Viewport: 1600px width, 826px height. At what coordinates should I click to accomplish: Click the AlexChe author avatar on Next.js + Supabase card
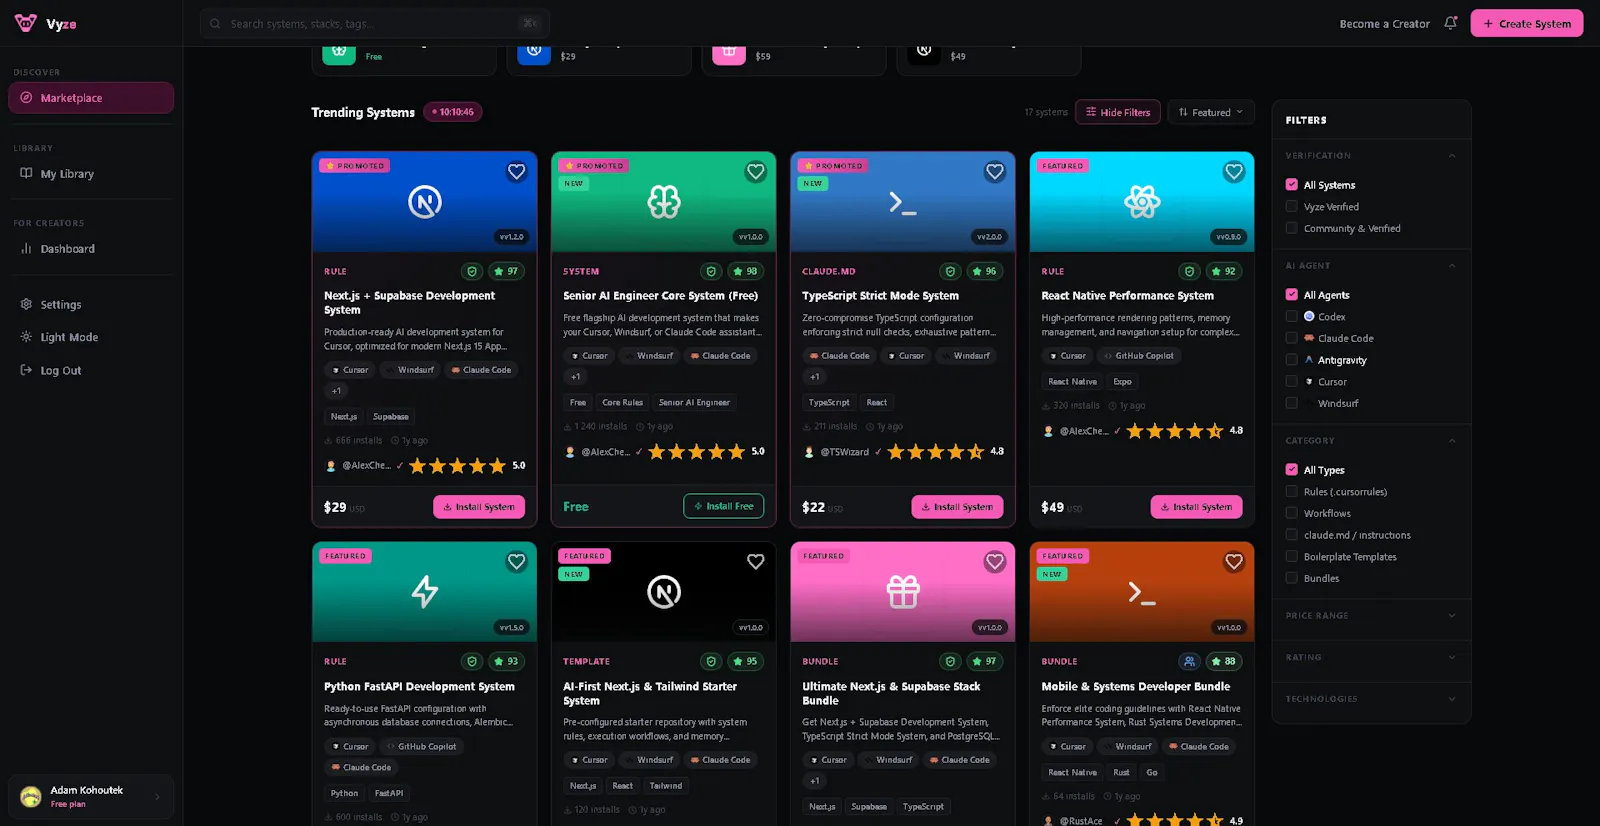coord(331,466)
